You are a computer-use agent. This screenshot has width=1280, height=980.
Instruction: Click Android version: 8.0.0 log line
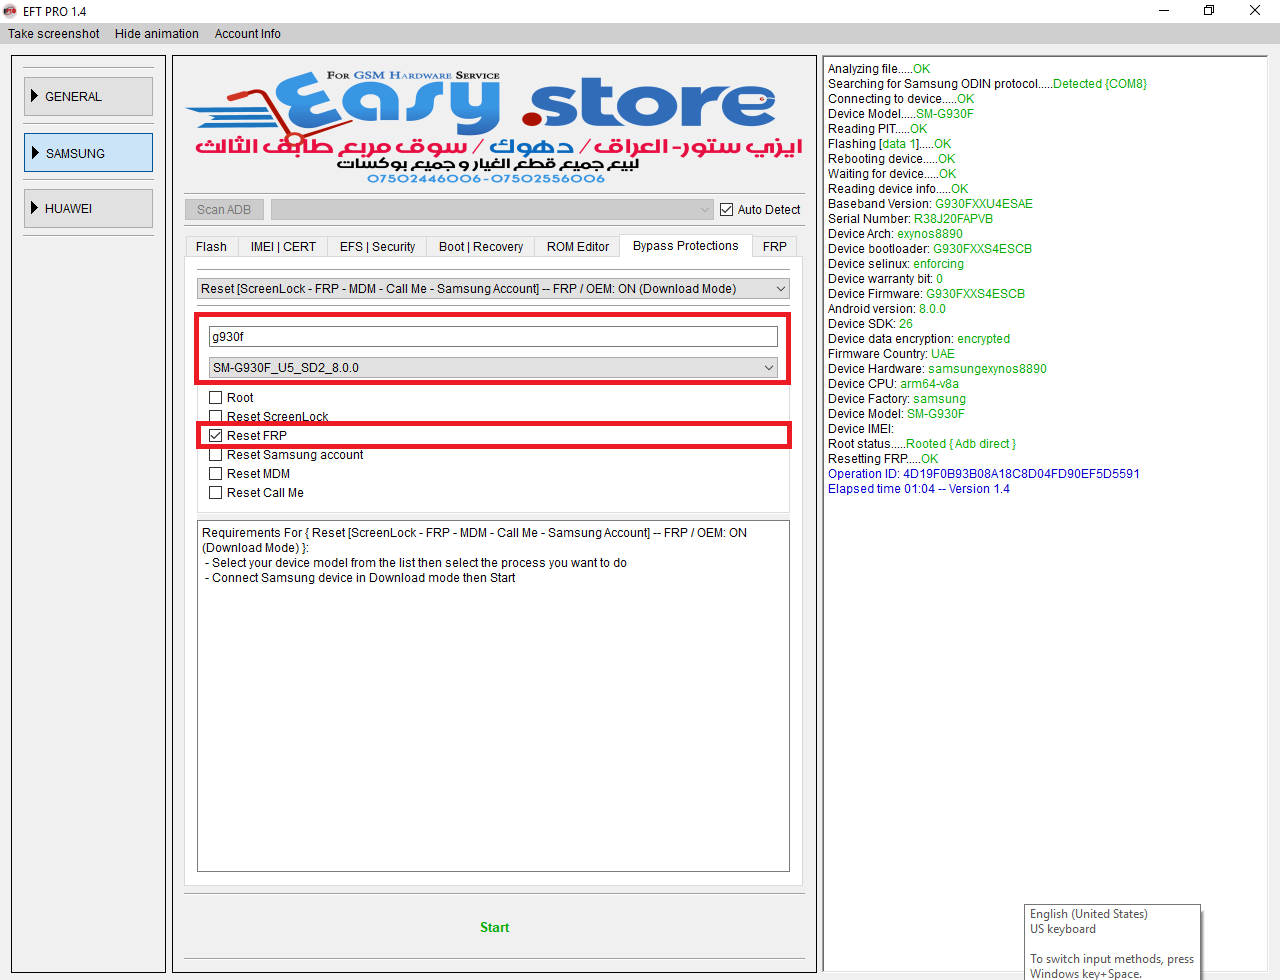887,309
